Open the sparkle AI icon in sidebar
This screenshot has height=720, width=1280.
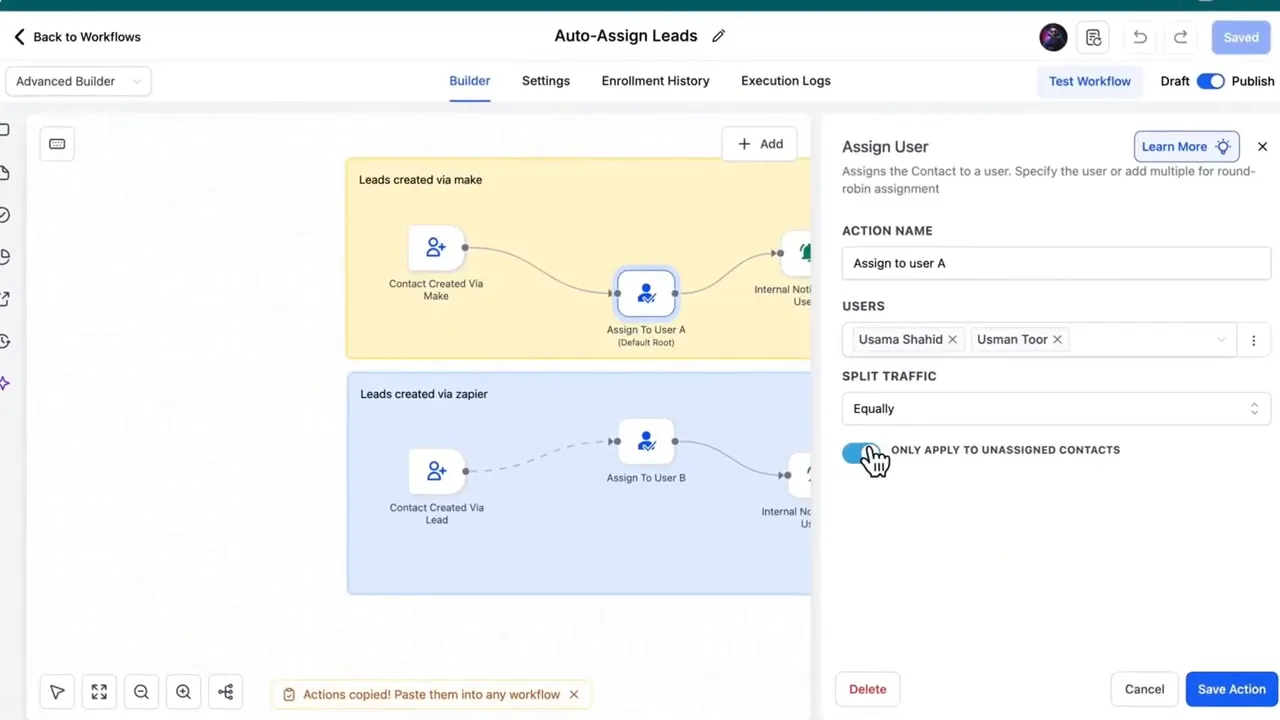(5, 384)
